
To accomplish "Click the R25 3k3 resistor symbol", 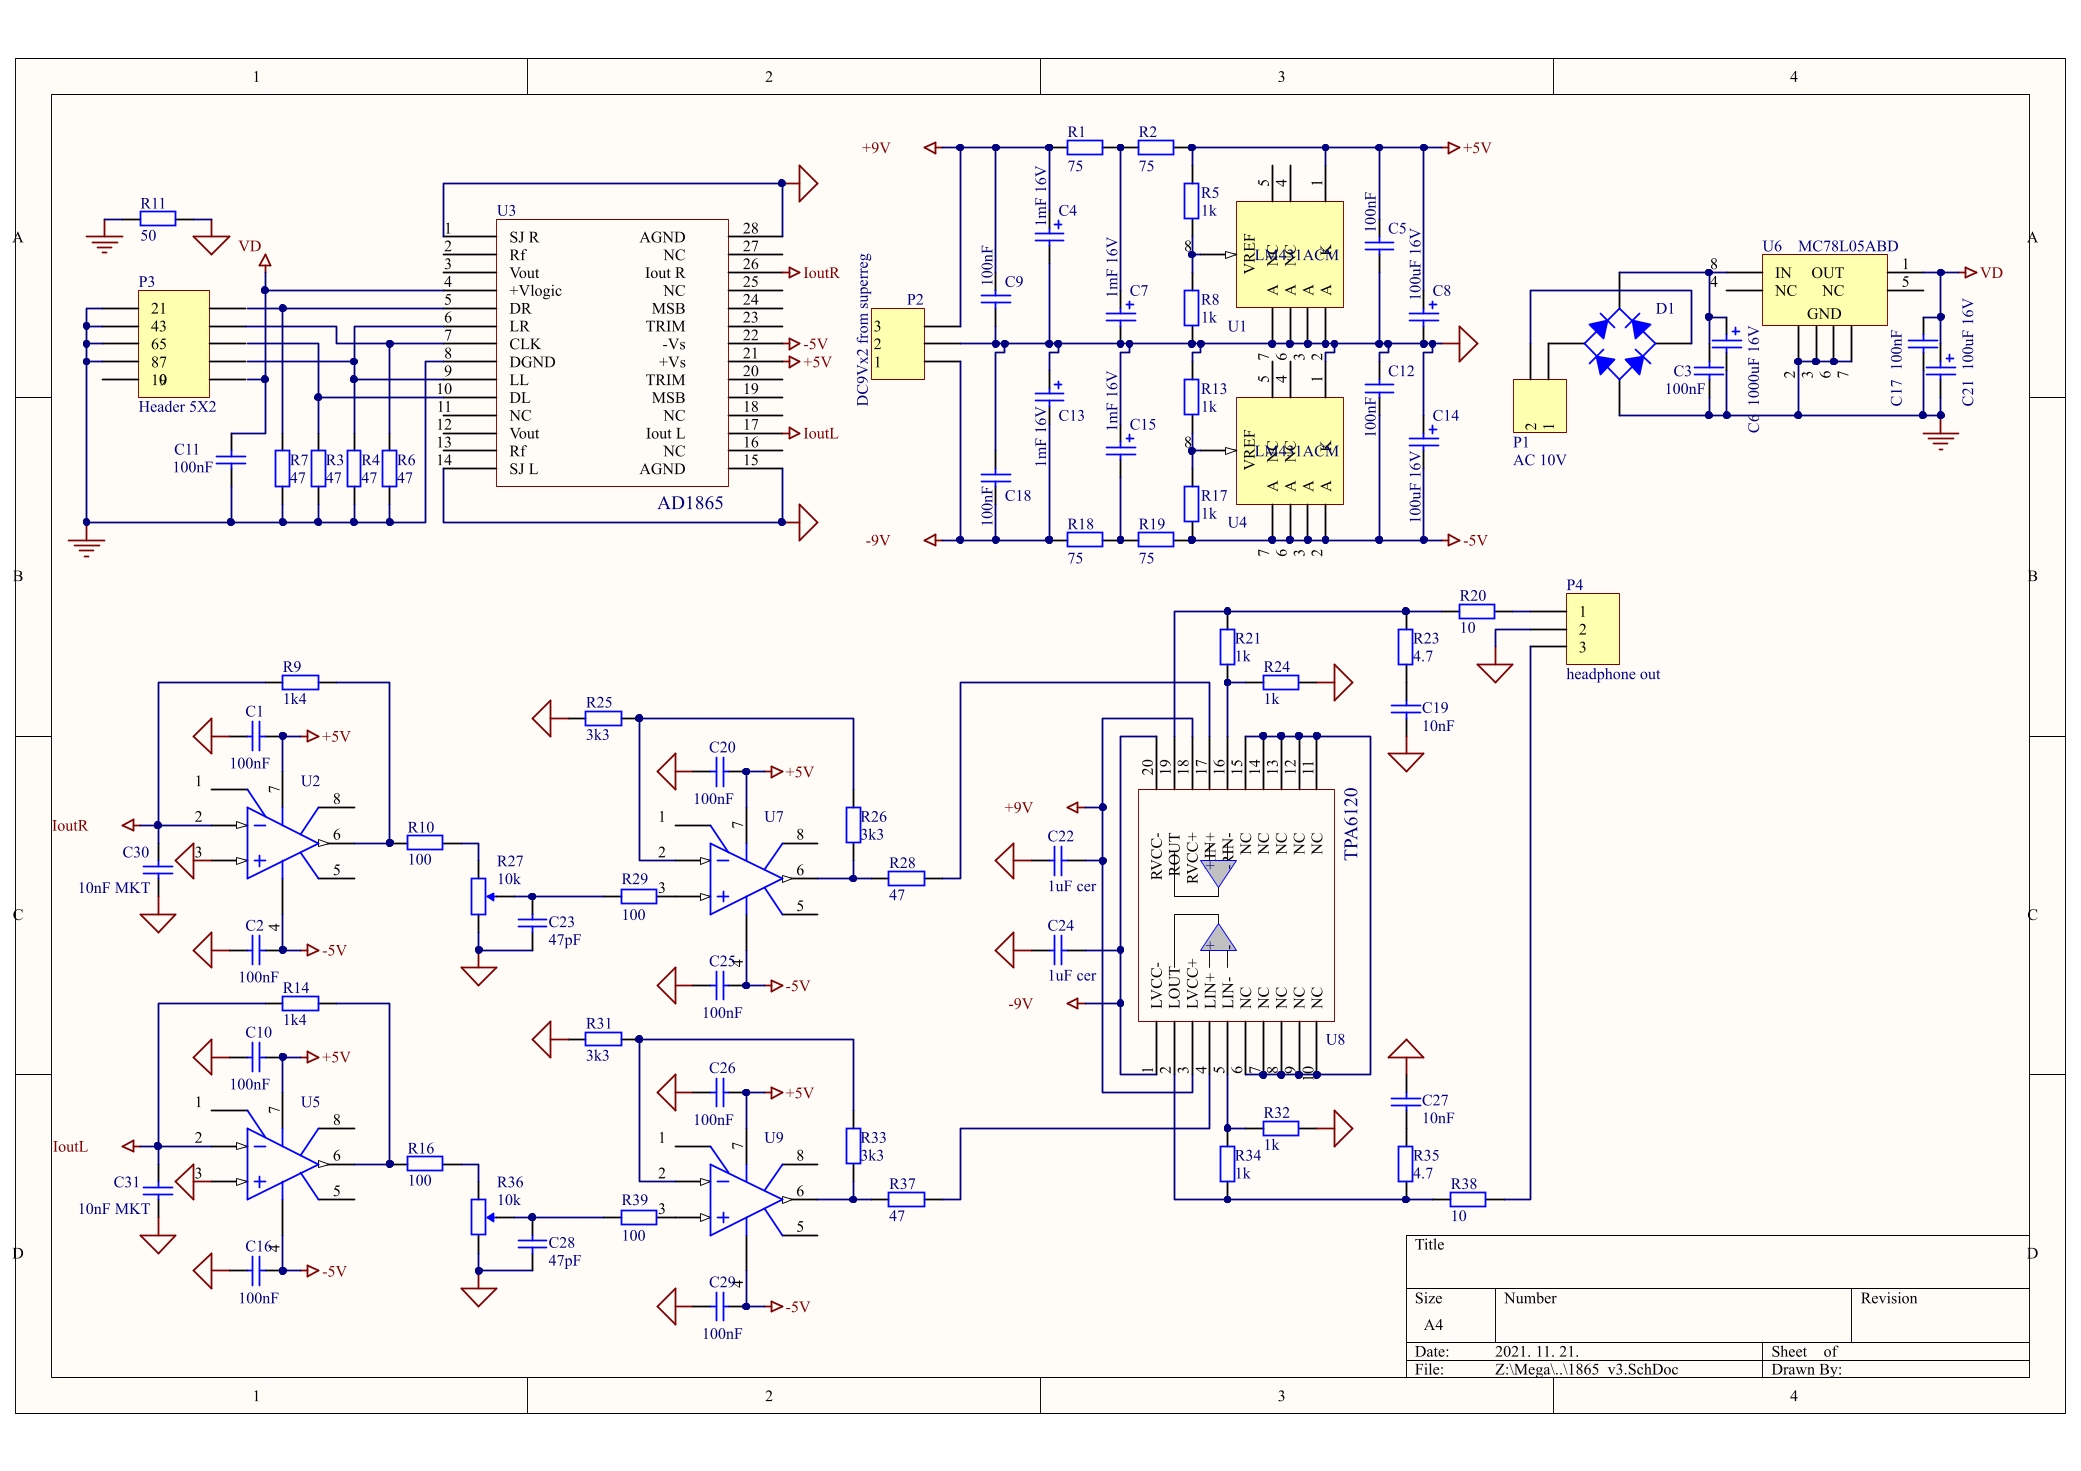I will click(603, 718).
